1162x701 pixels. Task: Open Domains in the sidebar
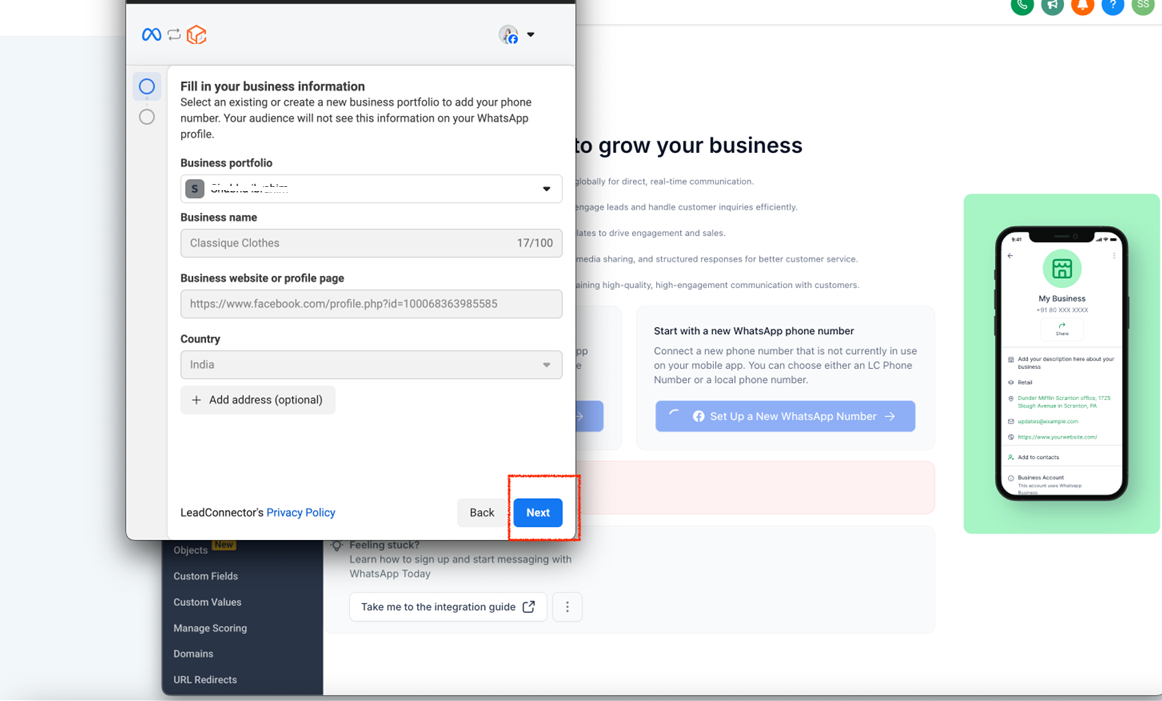tap(193, 654)
